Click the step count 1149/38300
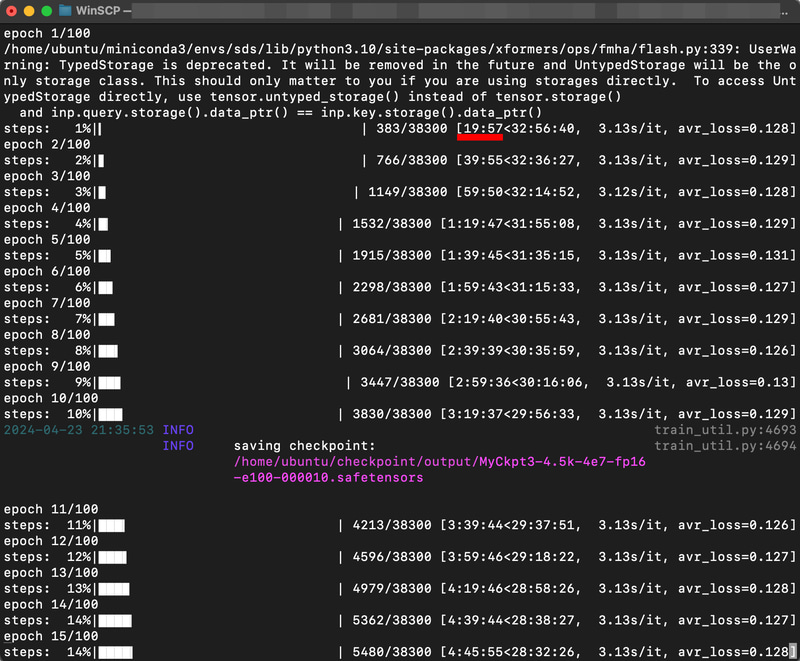The height and width of the screenshot is (661, 800). pyautogui.click(x=408, y=192)
